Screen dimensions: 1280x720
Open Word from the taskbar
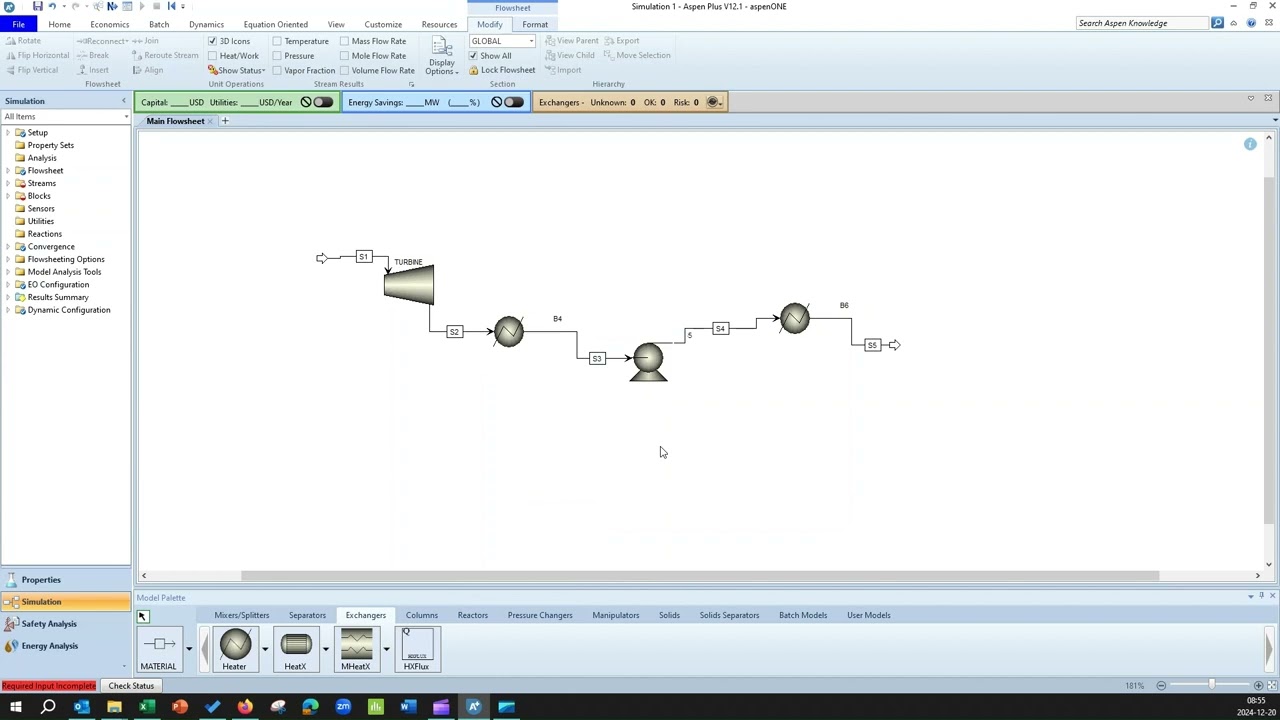click(408, 708)
